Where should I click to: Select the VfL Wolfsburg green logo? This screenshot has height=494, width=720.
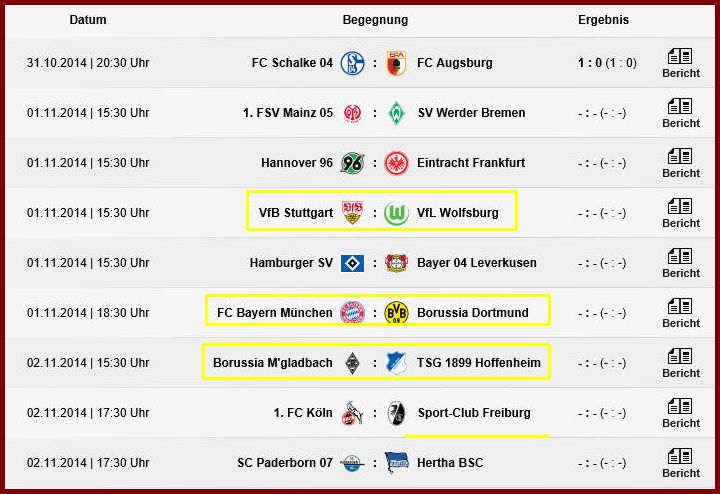pyautogui.click(x=396, y=213)
